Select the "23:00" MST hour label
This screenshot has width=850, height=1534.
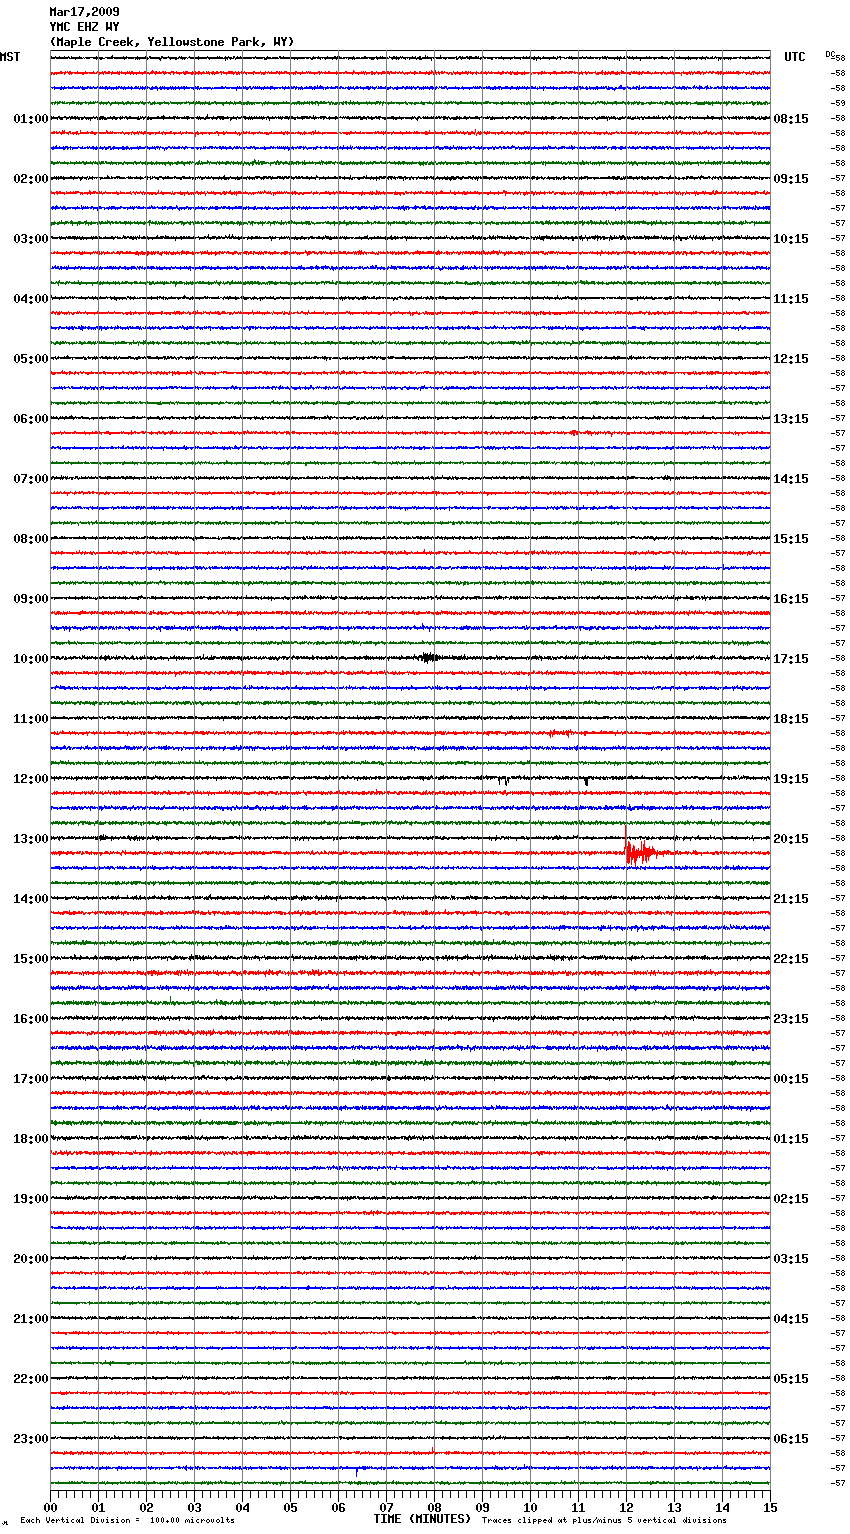(31, 1439)
